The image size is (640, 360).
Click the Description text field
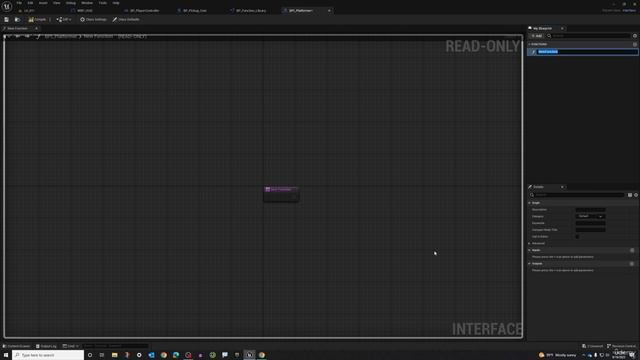click(590, 210)
